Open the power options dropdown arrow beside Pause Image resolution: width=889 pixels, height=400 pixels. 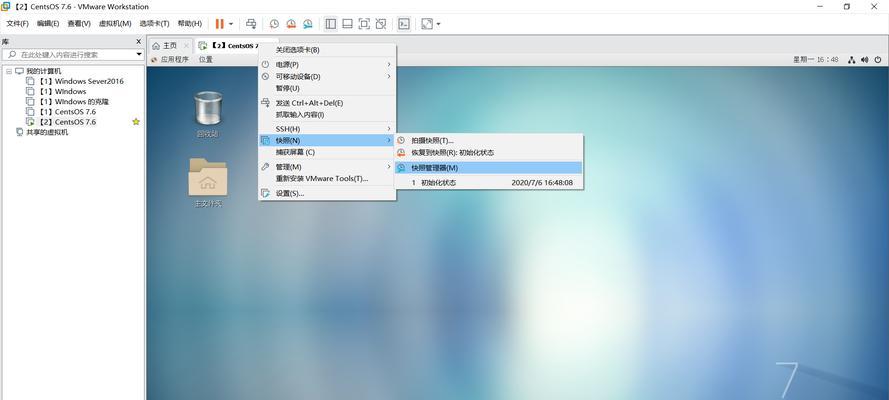click(x=231, y=24)
